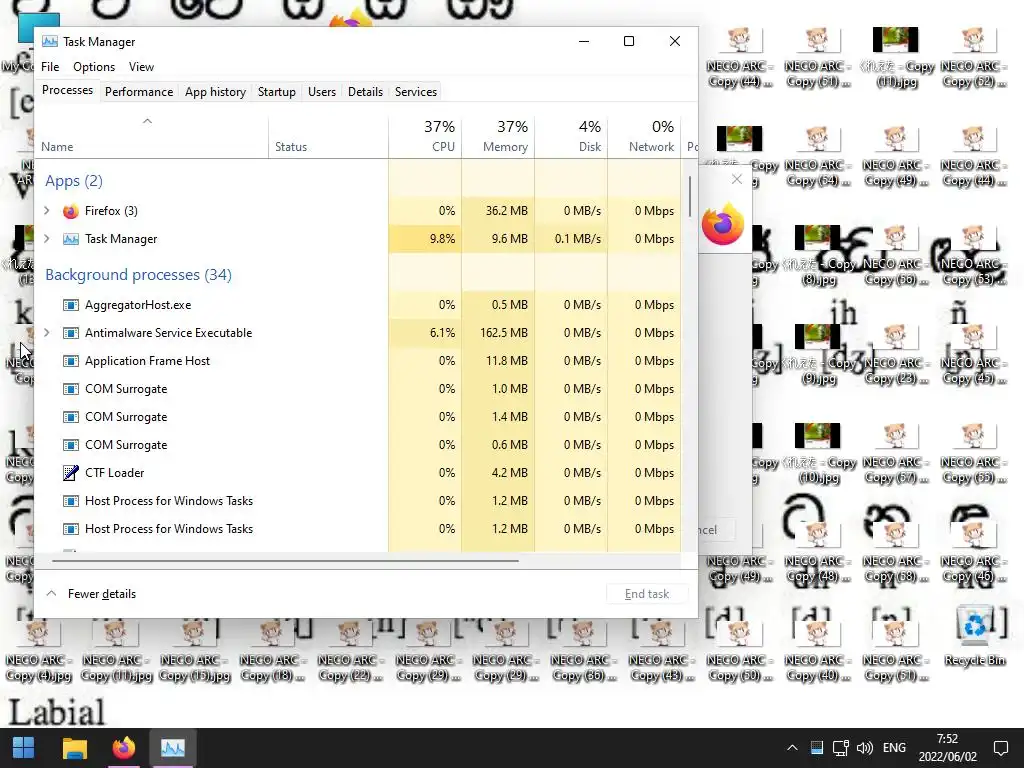Screen dimensions: 1024x768
Task: Click the ENG language indicator
Action: point(894,748)
